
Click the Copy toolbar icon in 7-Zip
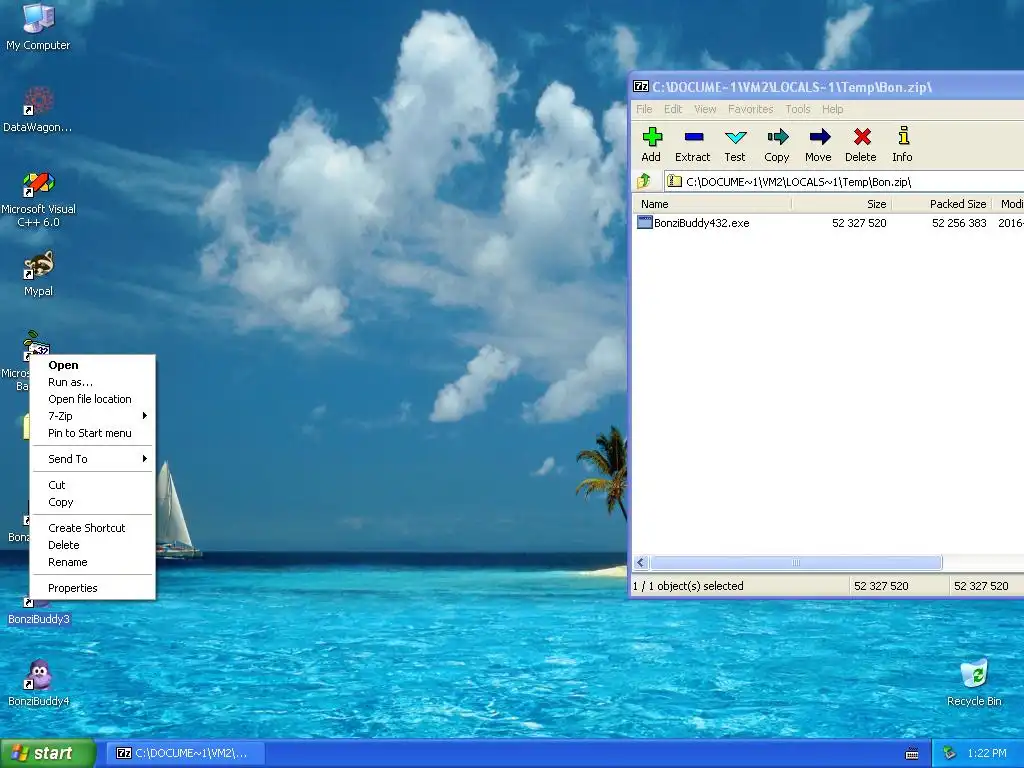click(776, 144)
